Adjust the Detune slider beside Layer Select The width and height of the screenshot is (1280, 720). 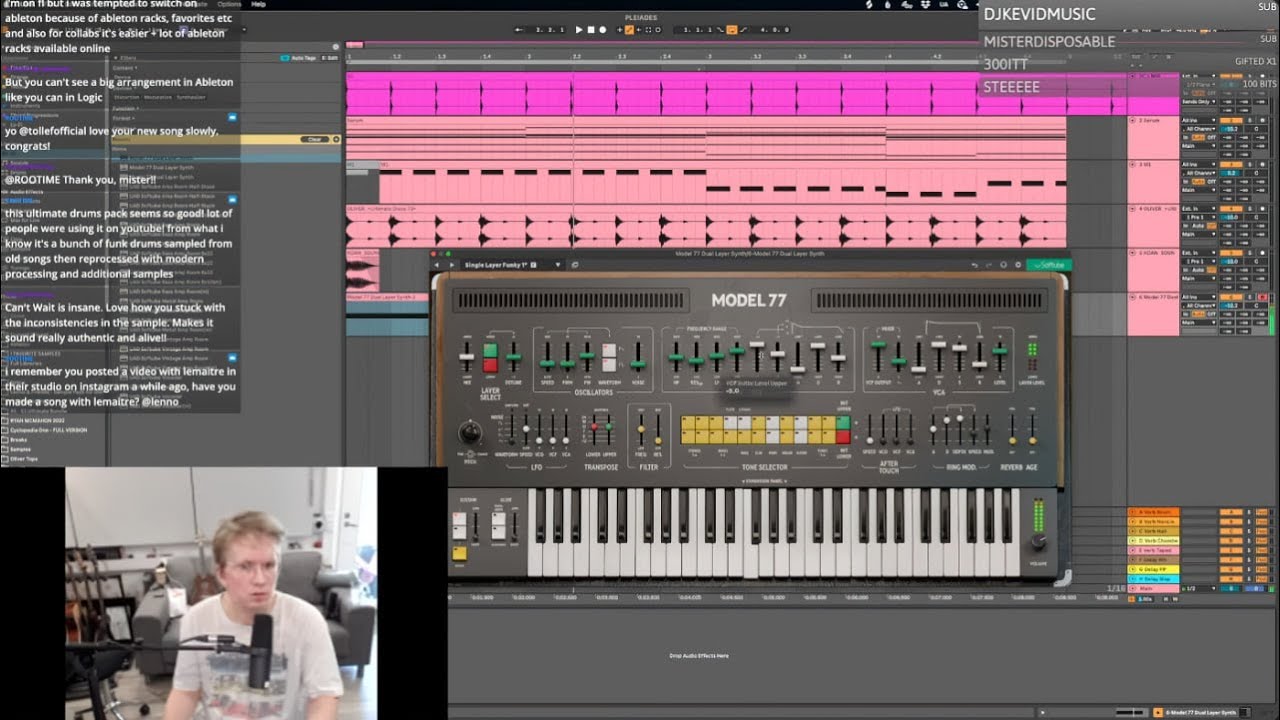(x=513, y=357)
